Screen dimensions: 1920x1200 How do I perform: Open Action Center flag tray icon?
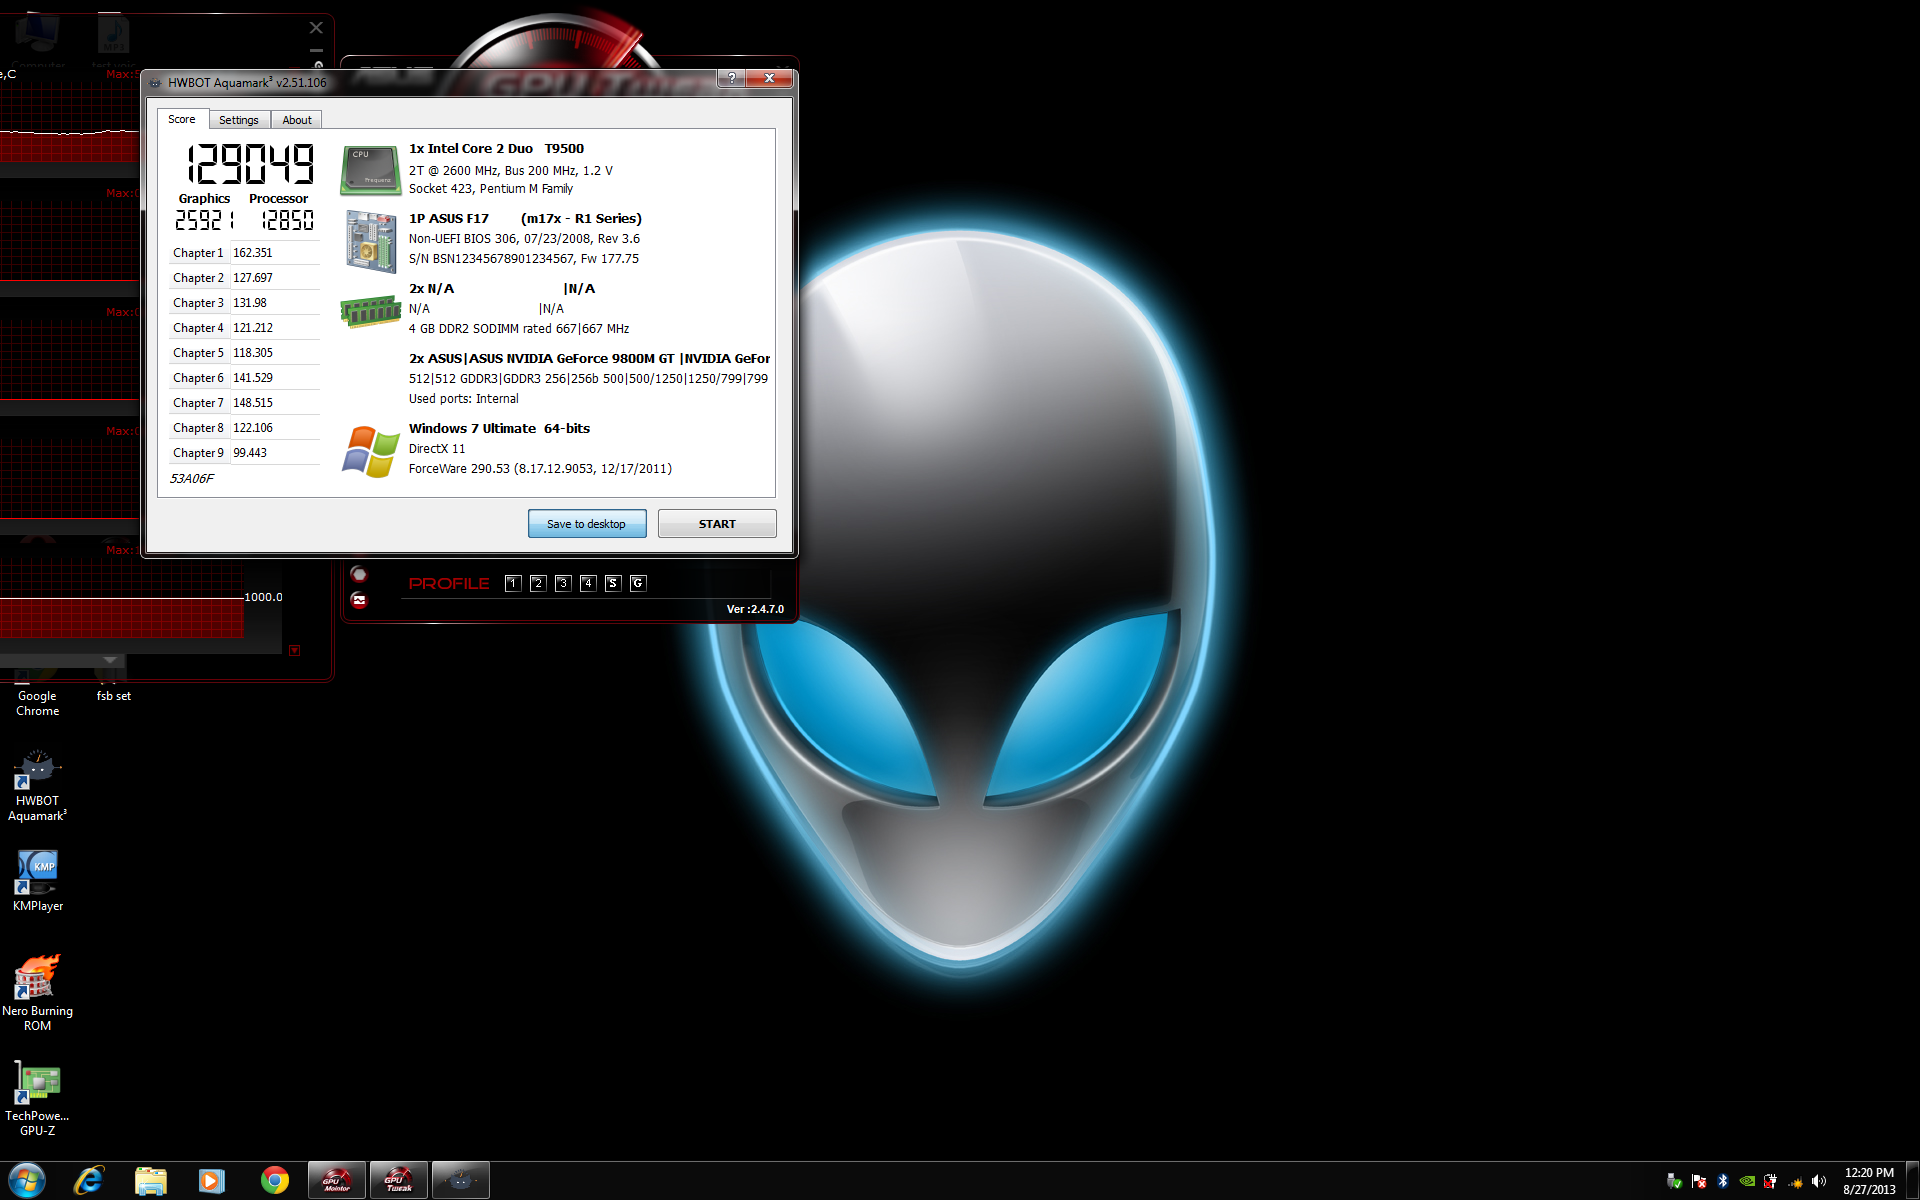pos(1699,1181)
